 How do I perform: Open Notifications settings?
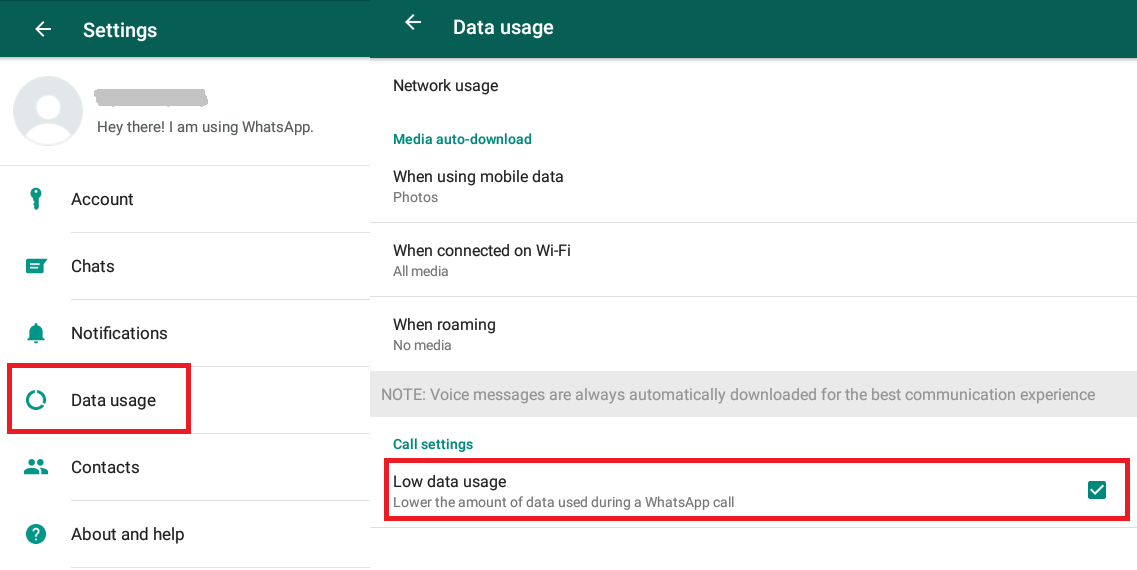(x=185, y=333)
